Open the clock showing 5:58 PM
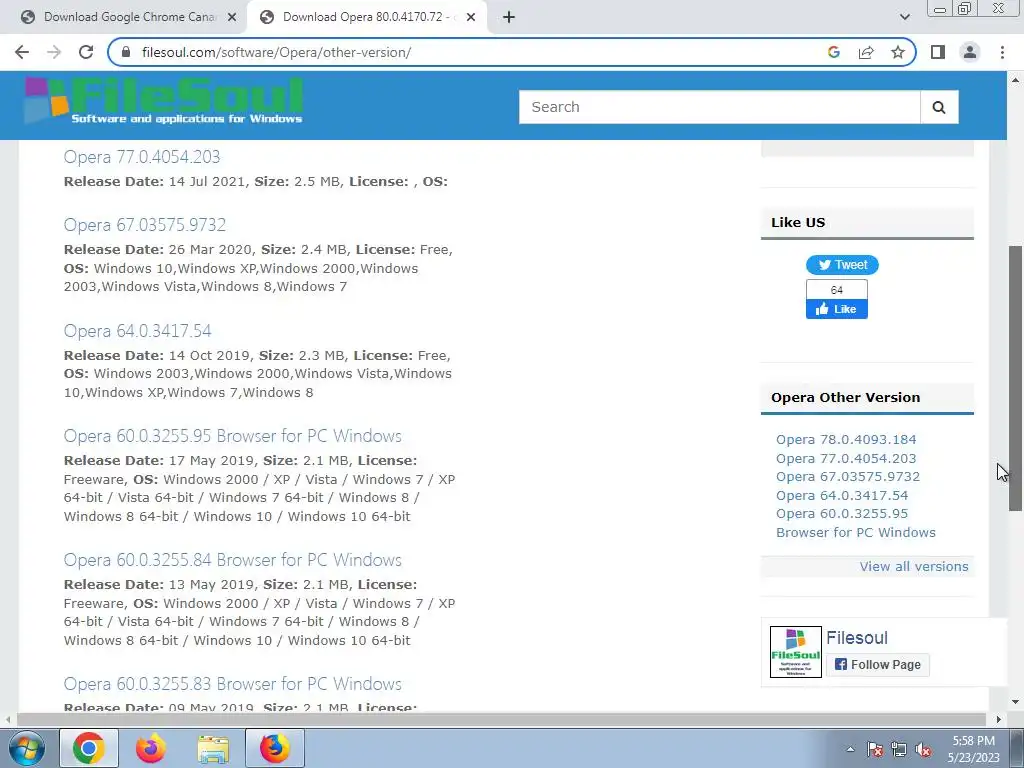The width and height of the screenshot is (1024, 768). (973, 749)
